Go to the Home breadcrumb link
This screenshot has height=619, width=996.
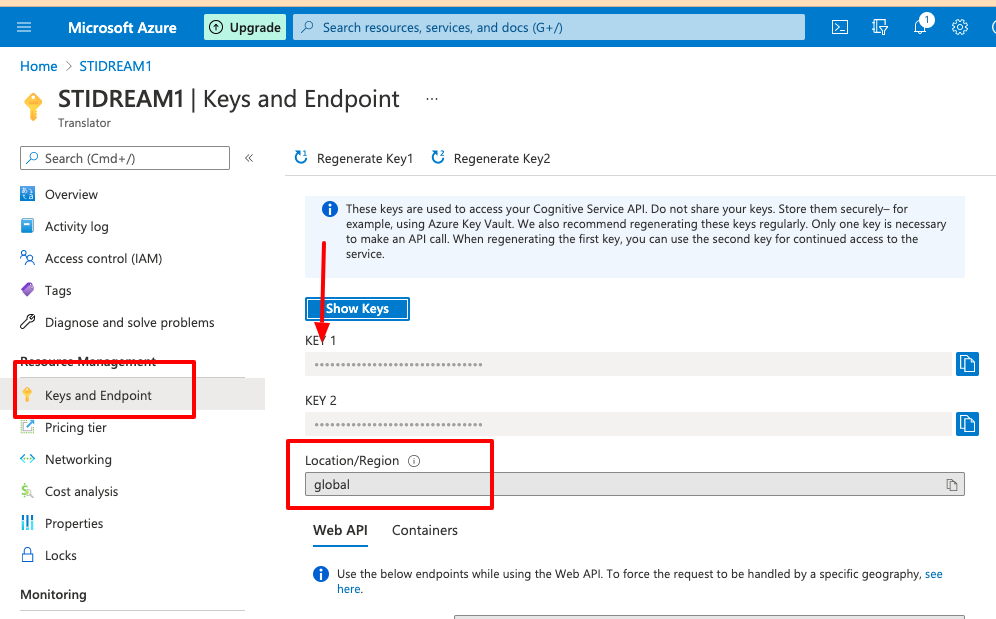coord(39,66)
